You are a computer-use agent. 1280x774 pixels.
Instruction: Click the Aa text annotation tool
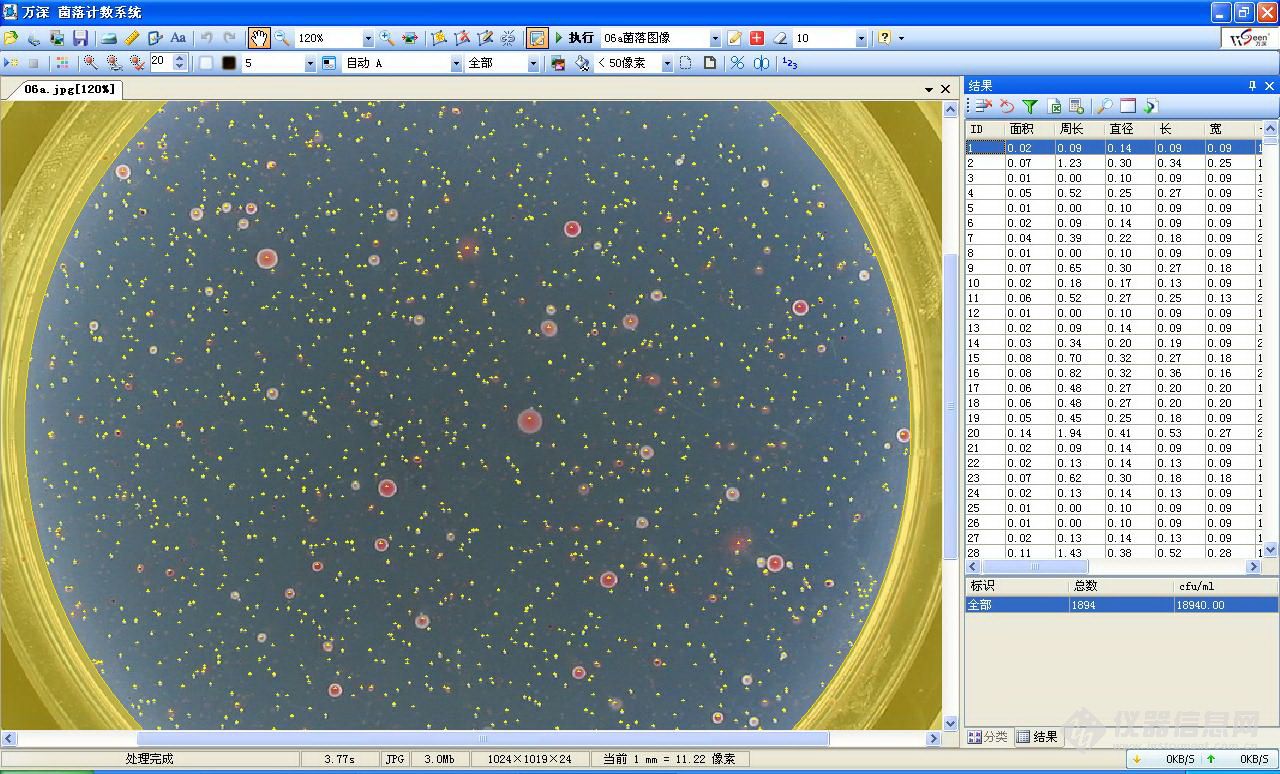pos(178,38)
